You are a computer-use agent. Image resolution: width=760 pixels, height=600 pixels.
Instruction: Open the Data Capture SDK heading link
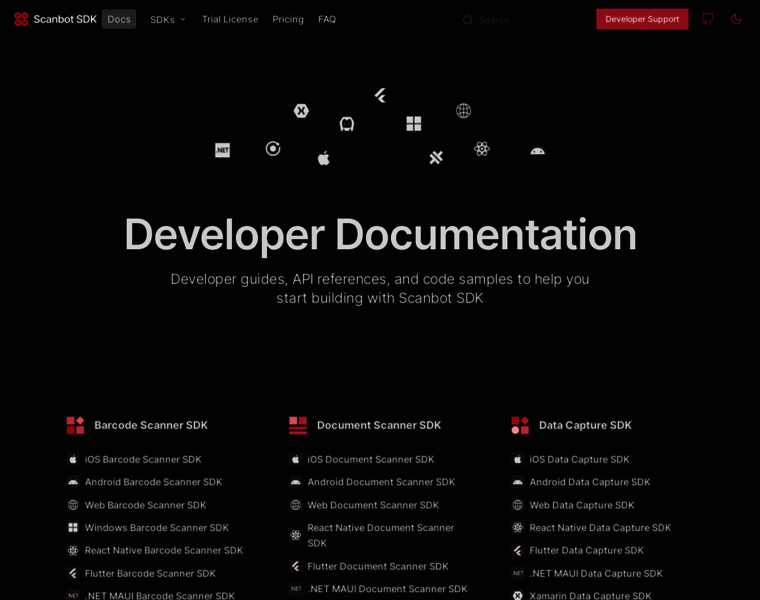click(585, 425)
